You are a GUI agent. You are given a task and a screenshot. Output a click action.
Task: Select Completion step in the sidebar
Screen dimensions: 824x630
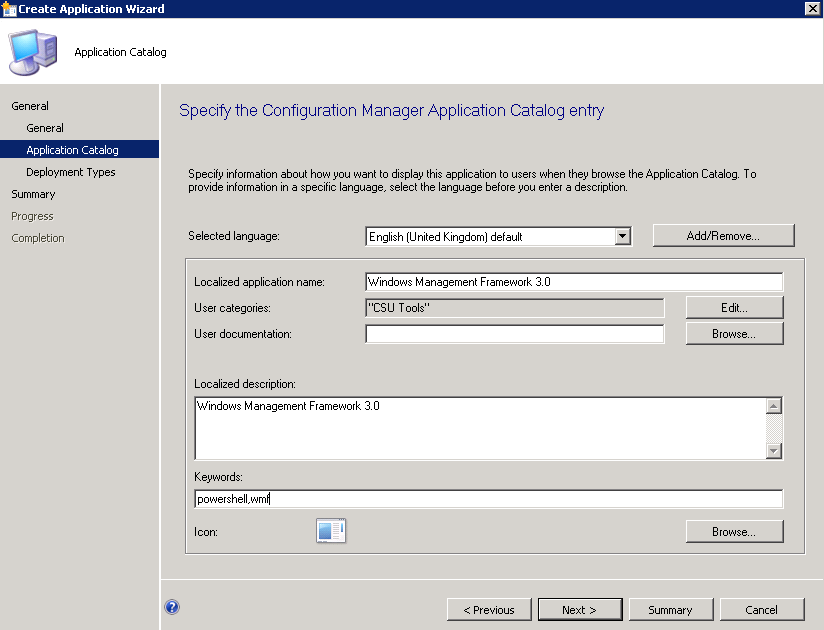pyautogui.click(x=38, y=239)
